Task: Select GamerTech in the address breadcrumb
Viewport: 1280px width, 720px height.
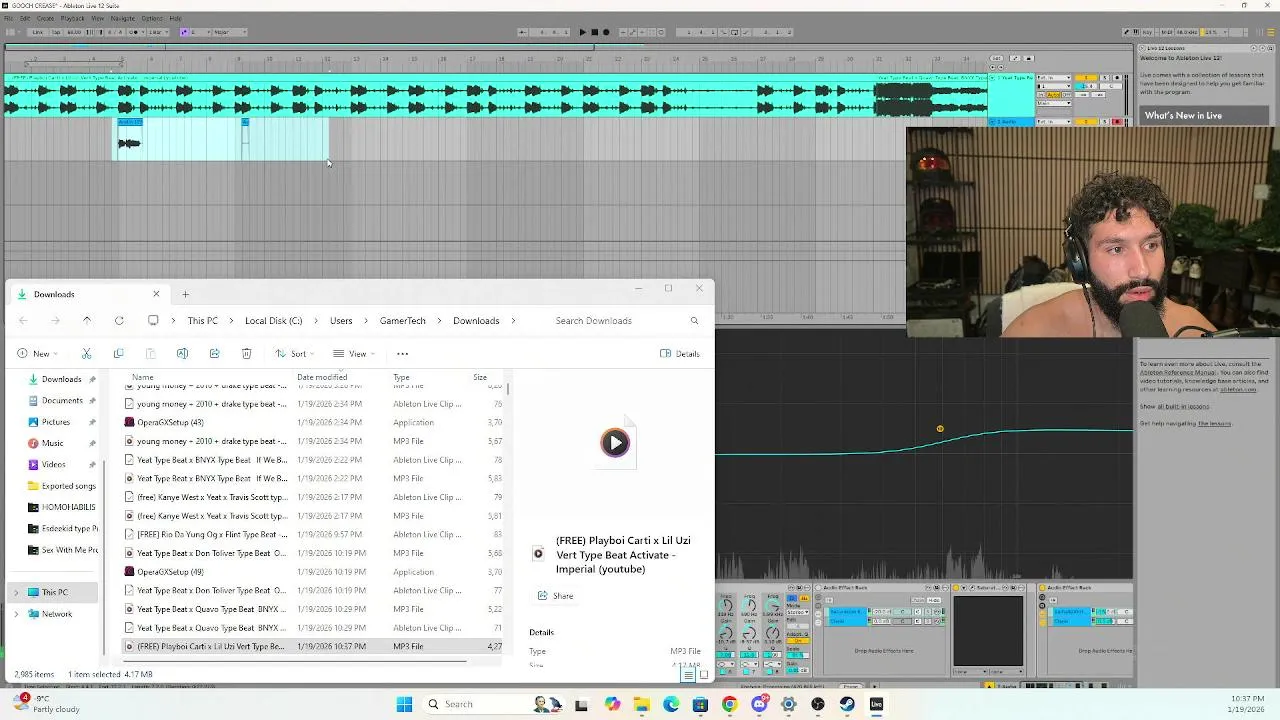Action: [403, 321]
